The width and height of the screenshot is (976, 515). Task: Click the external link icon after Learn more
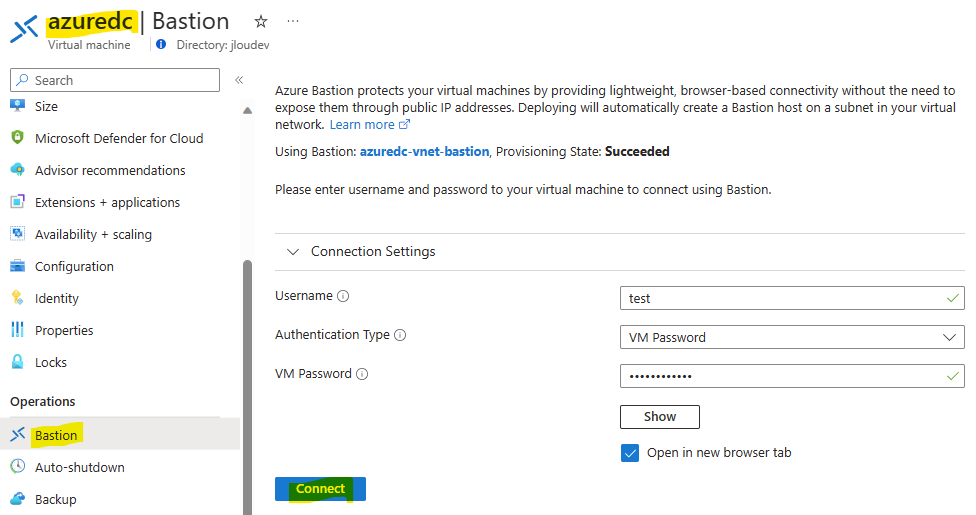pos(405,125)
